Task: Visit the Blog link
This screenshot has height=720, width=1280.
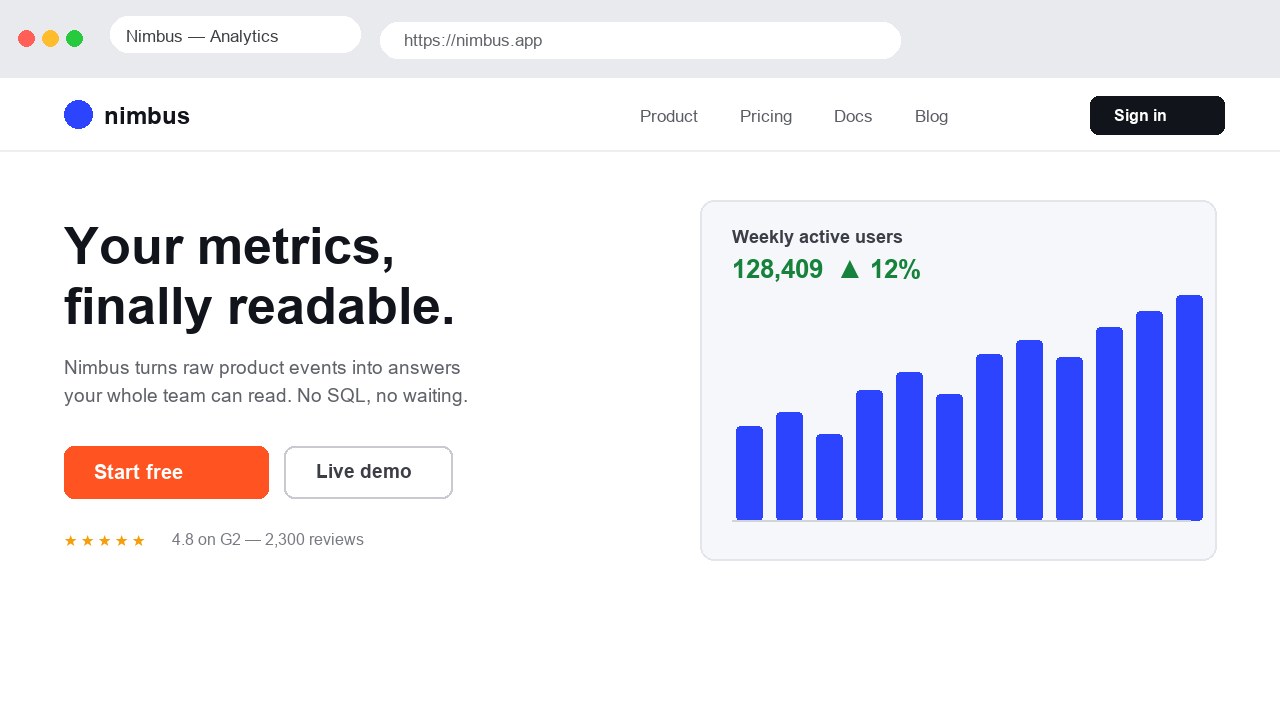Action: pyautogui.click(x=931, y=116)
